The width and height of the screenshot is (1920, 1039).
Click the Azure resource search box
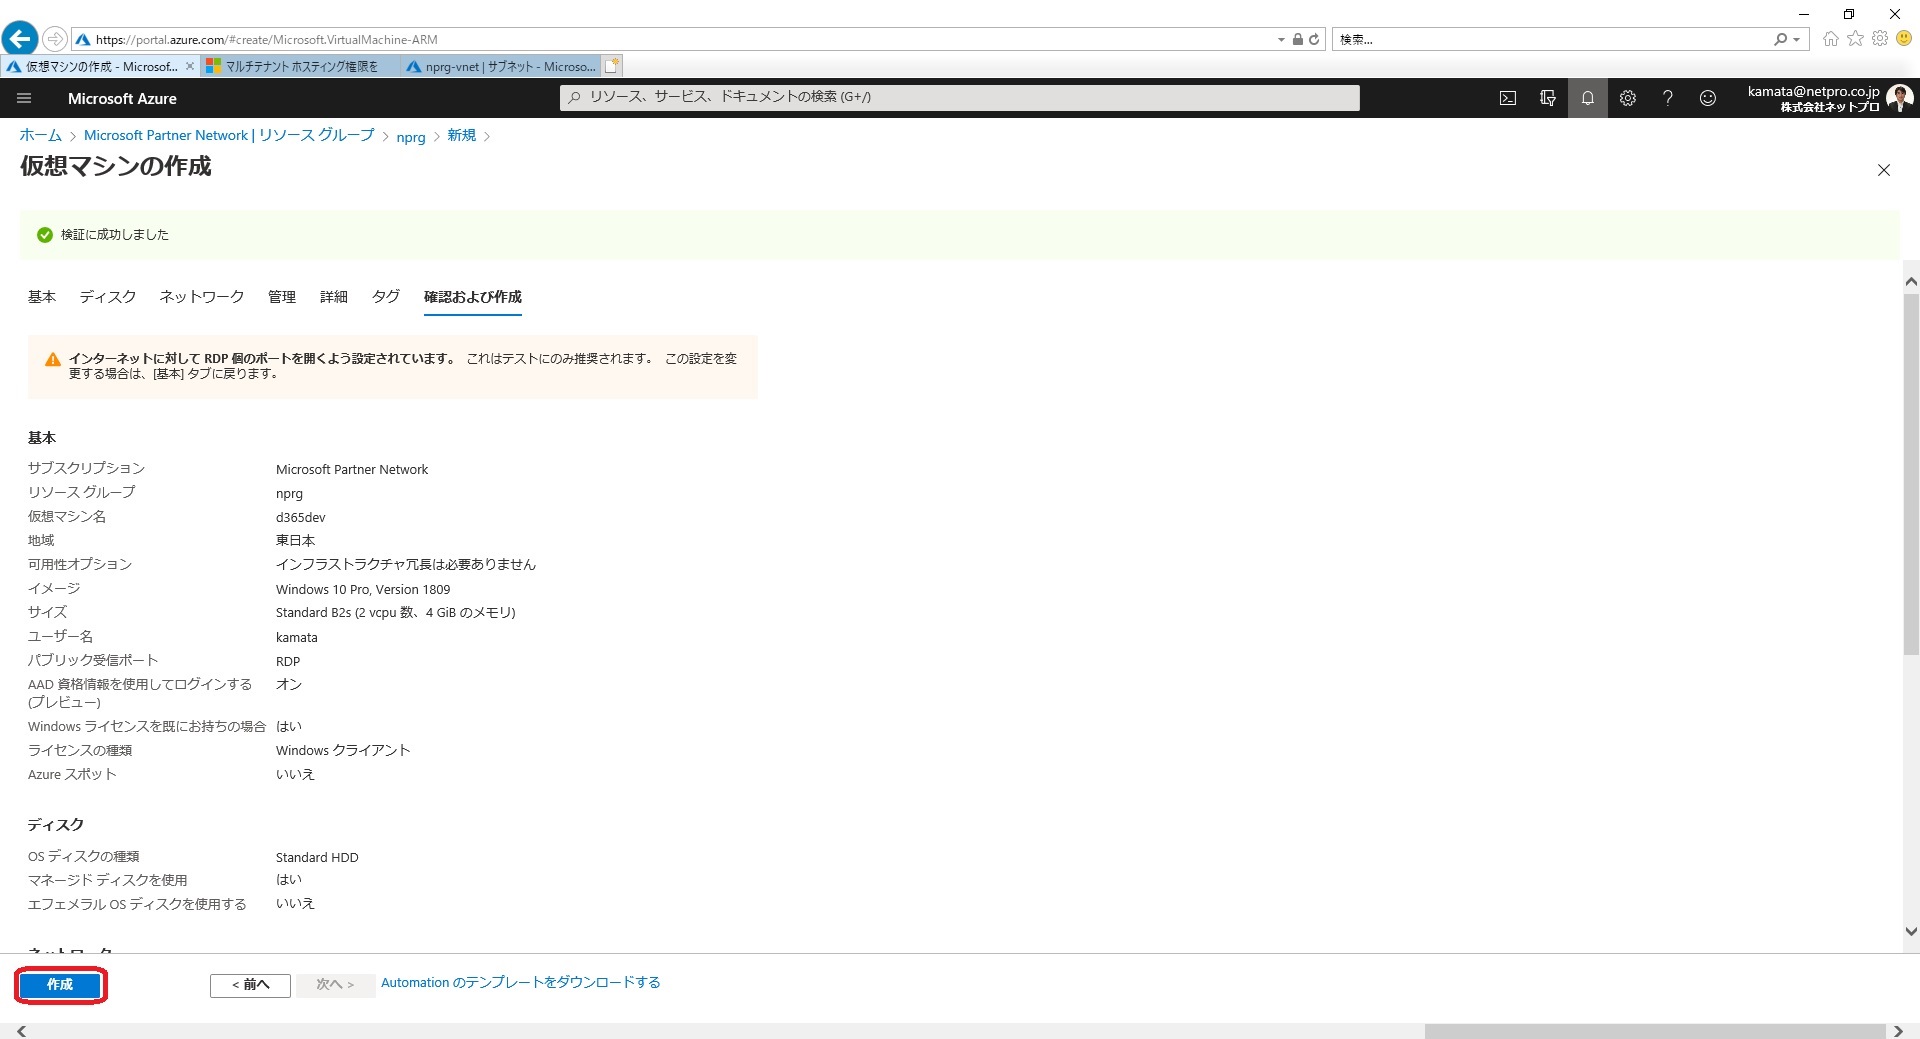tap(960, 97)
